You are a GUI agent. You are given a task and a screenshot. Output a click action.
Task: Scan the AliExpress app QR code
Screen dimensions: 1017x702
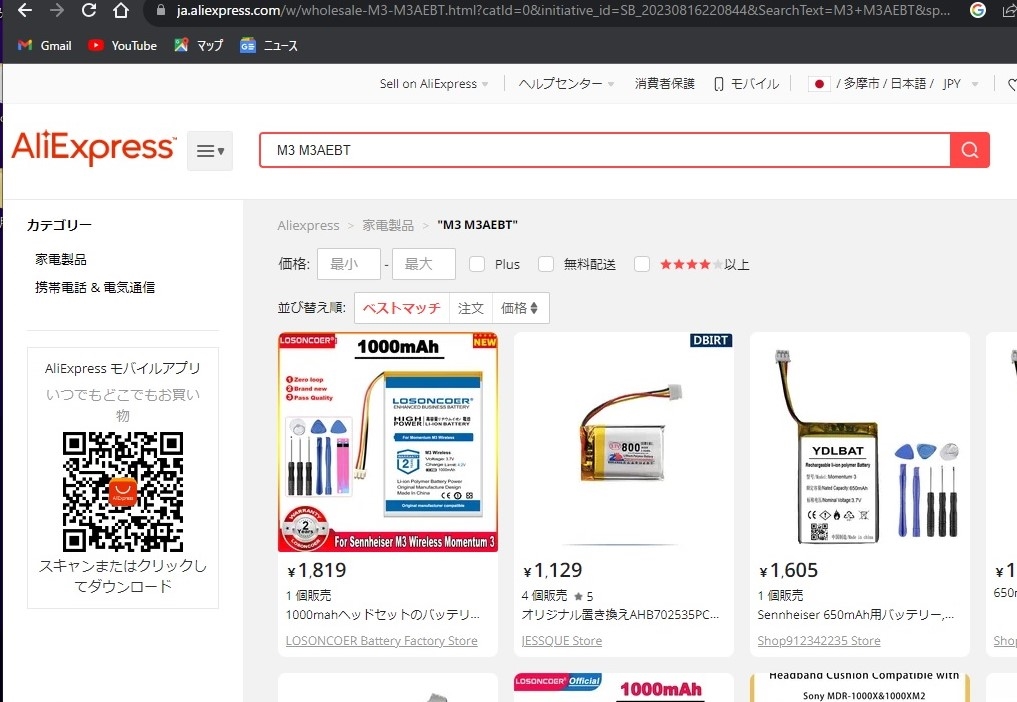(123, 492)
